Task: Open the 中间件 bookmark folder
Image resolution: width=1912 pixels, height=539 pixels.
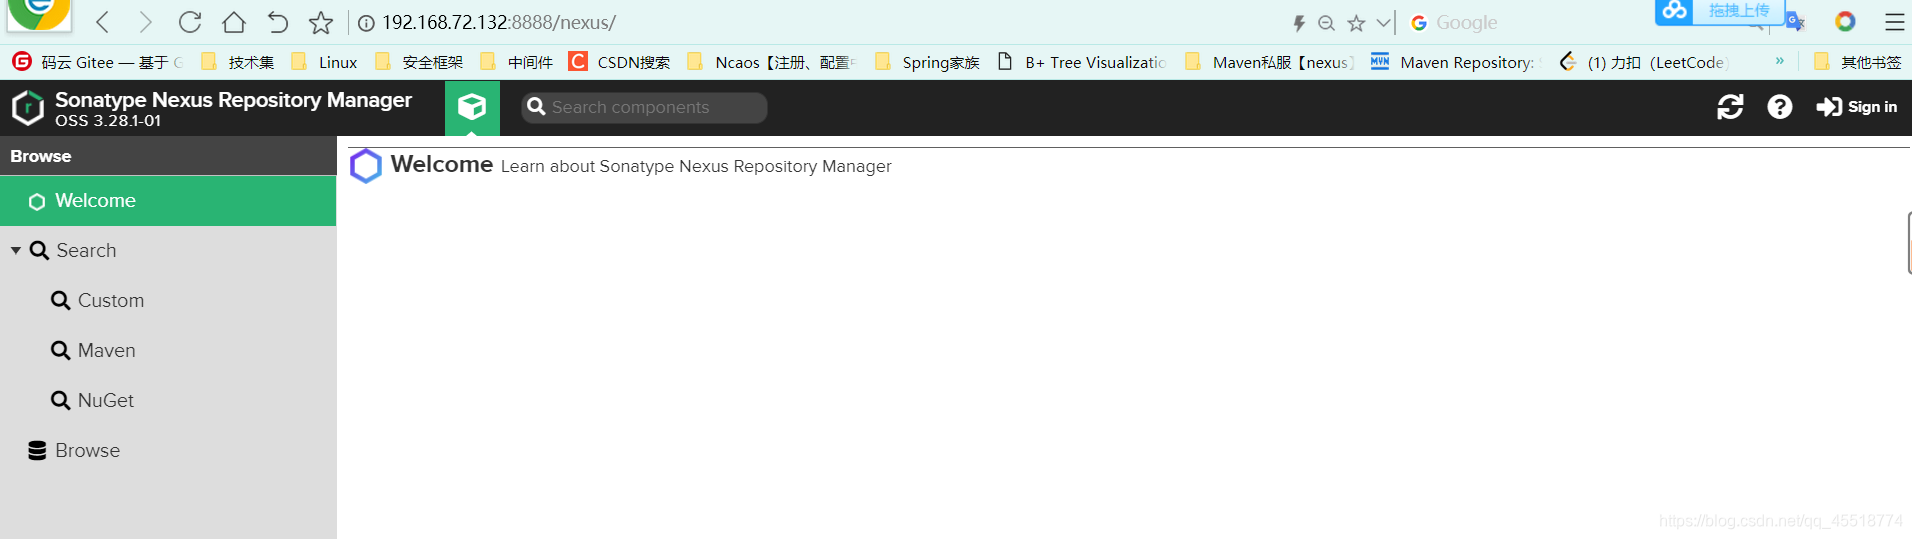Action: click(x=516, y=62)
